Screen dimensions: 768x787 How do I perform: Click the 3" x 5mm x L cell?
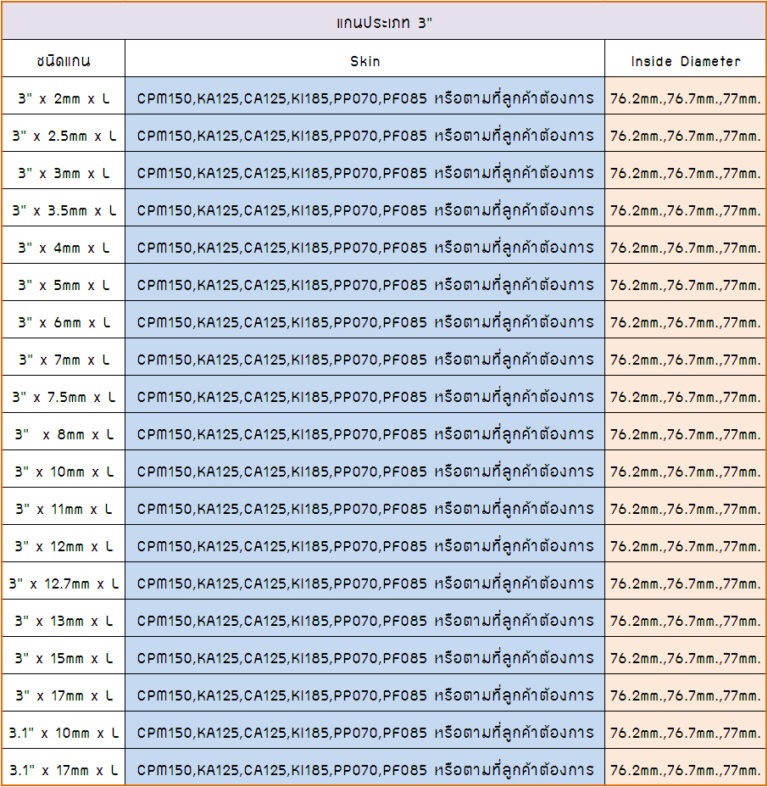[64, 283]
